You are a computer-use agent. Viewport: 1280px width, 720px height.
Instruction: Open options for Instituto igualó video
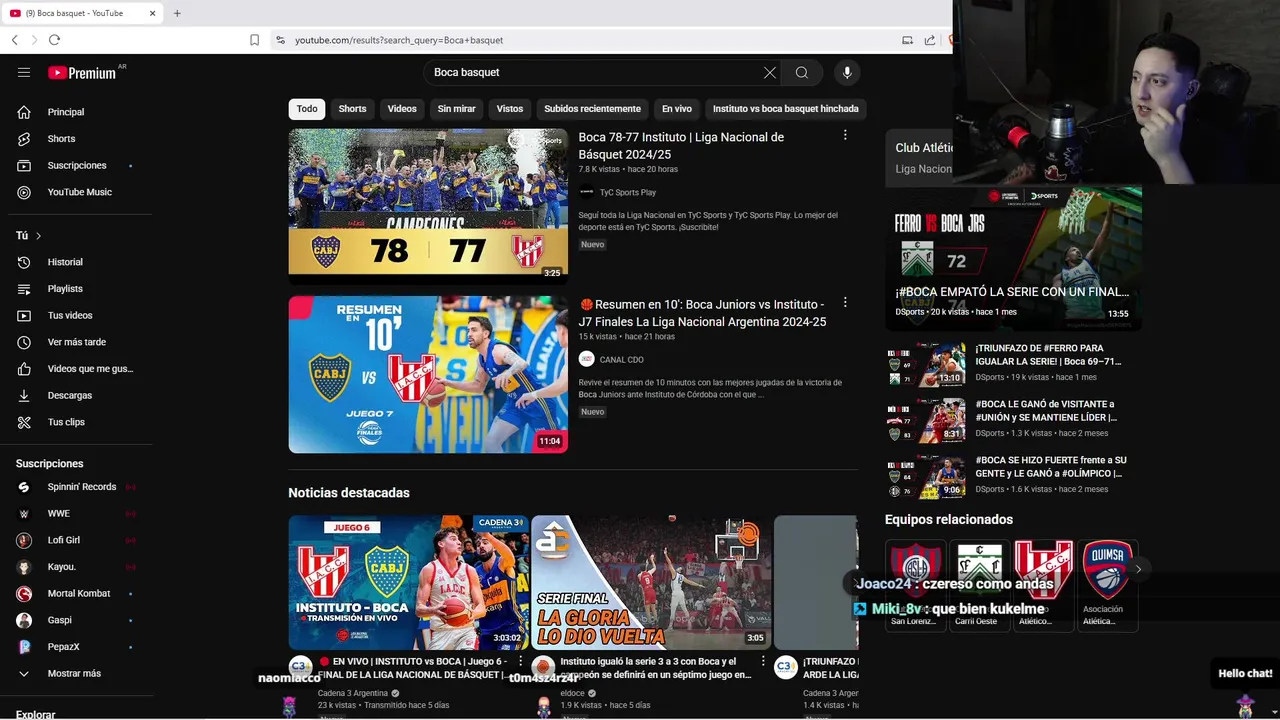763,661
